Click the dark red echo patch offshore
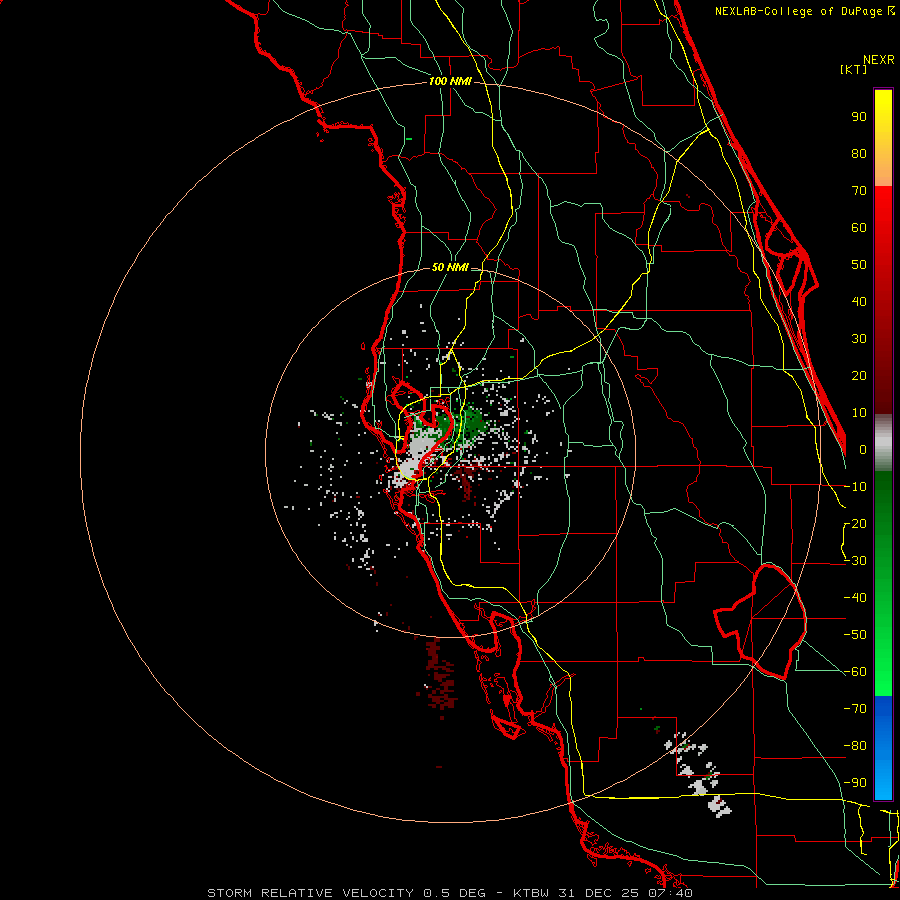This screenshot has height=900, width=900. click(439, 677)
